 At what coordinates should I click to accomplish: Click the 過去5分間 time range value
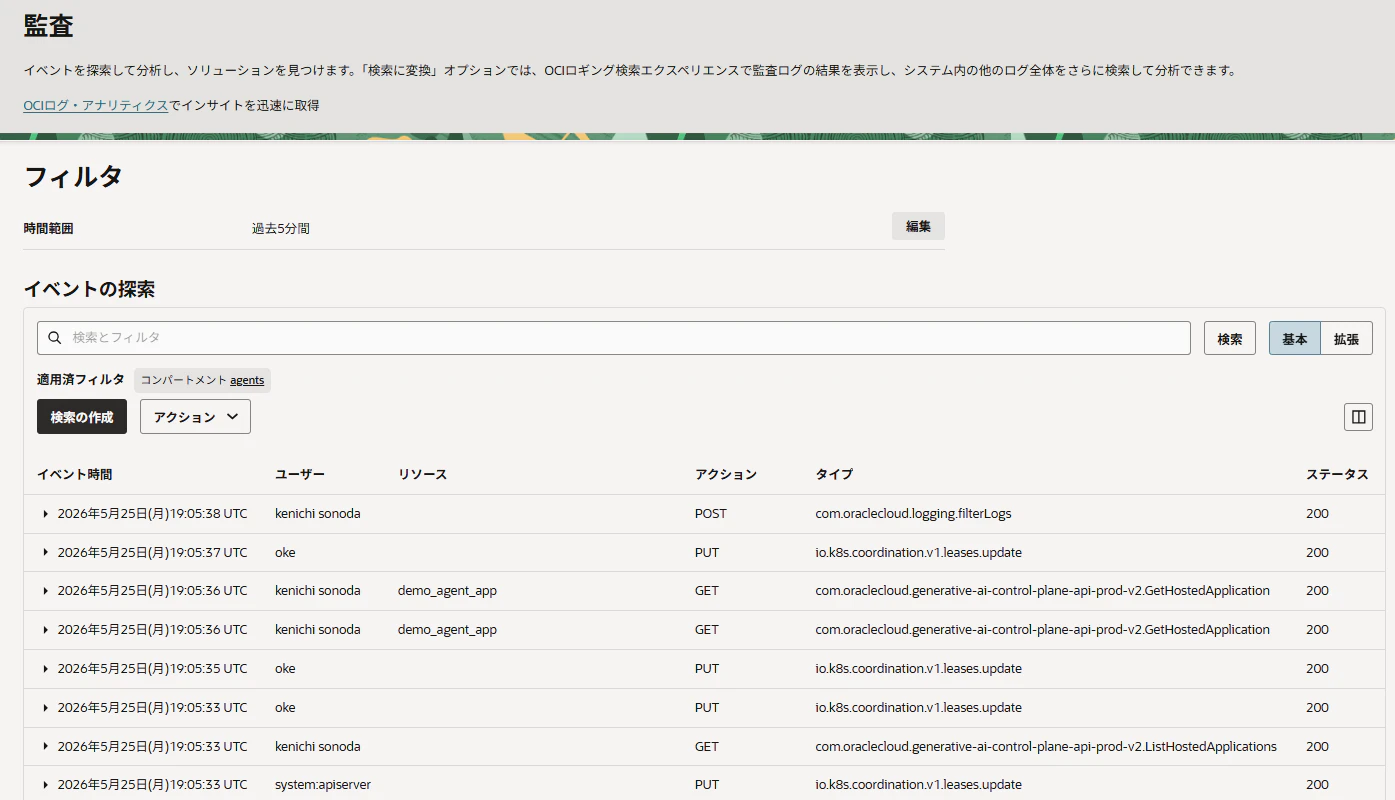[281, 229]
